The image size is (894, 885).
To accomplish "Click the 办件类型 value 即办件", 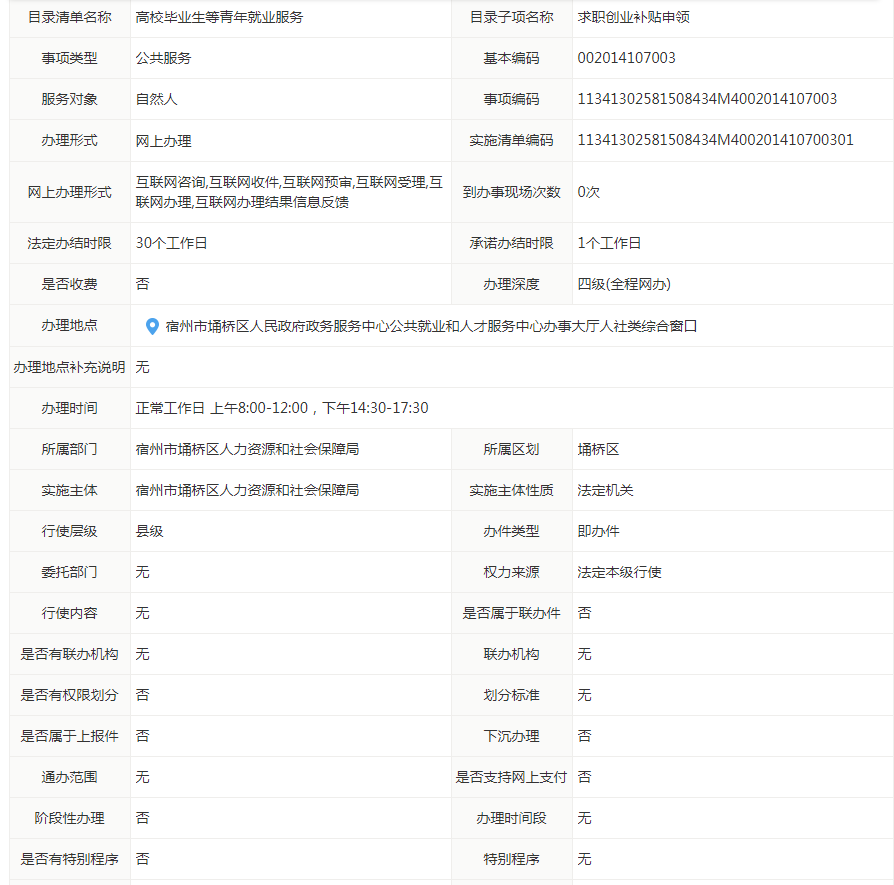I will 598,531.
